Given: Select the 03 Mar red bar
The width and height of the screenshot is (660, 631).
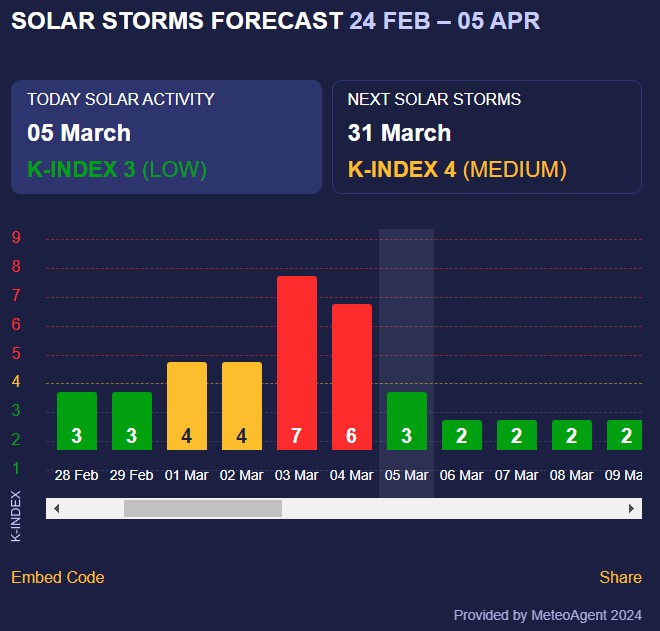Looking at the screenshot, I should click(297, 362).
